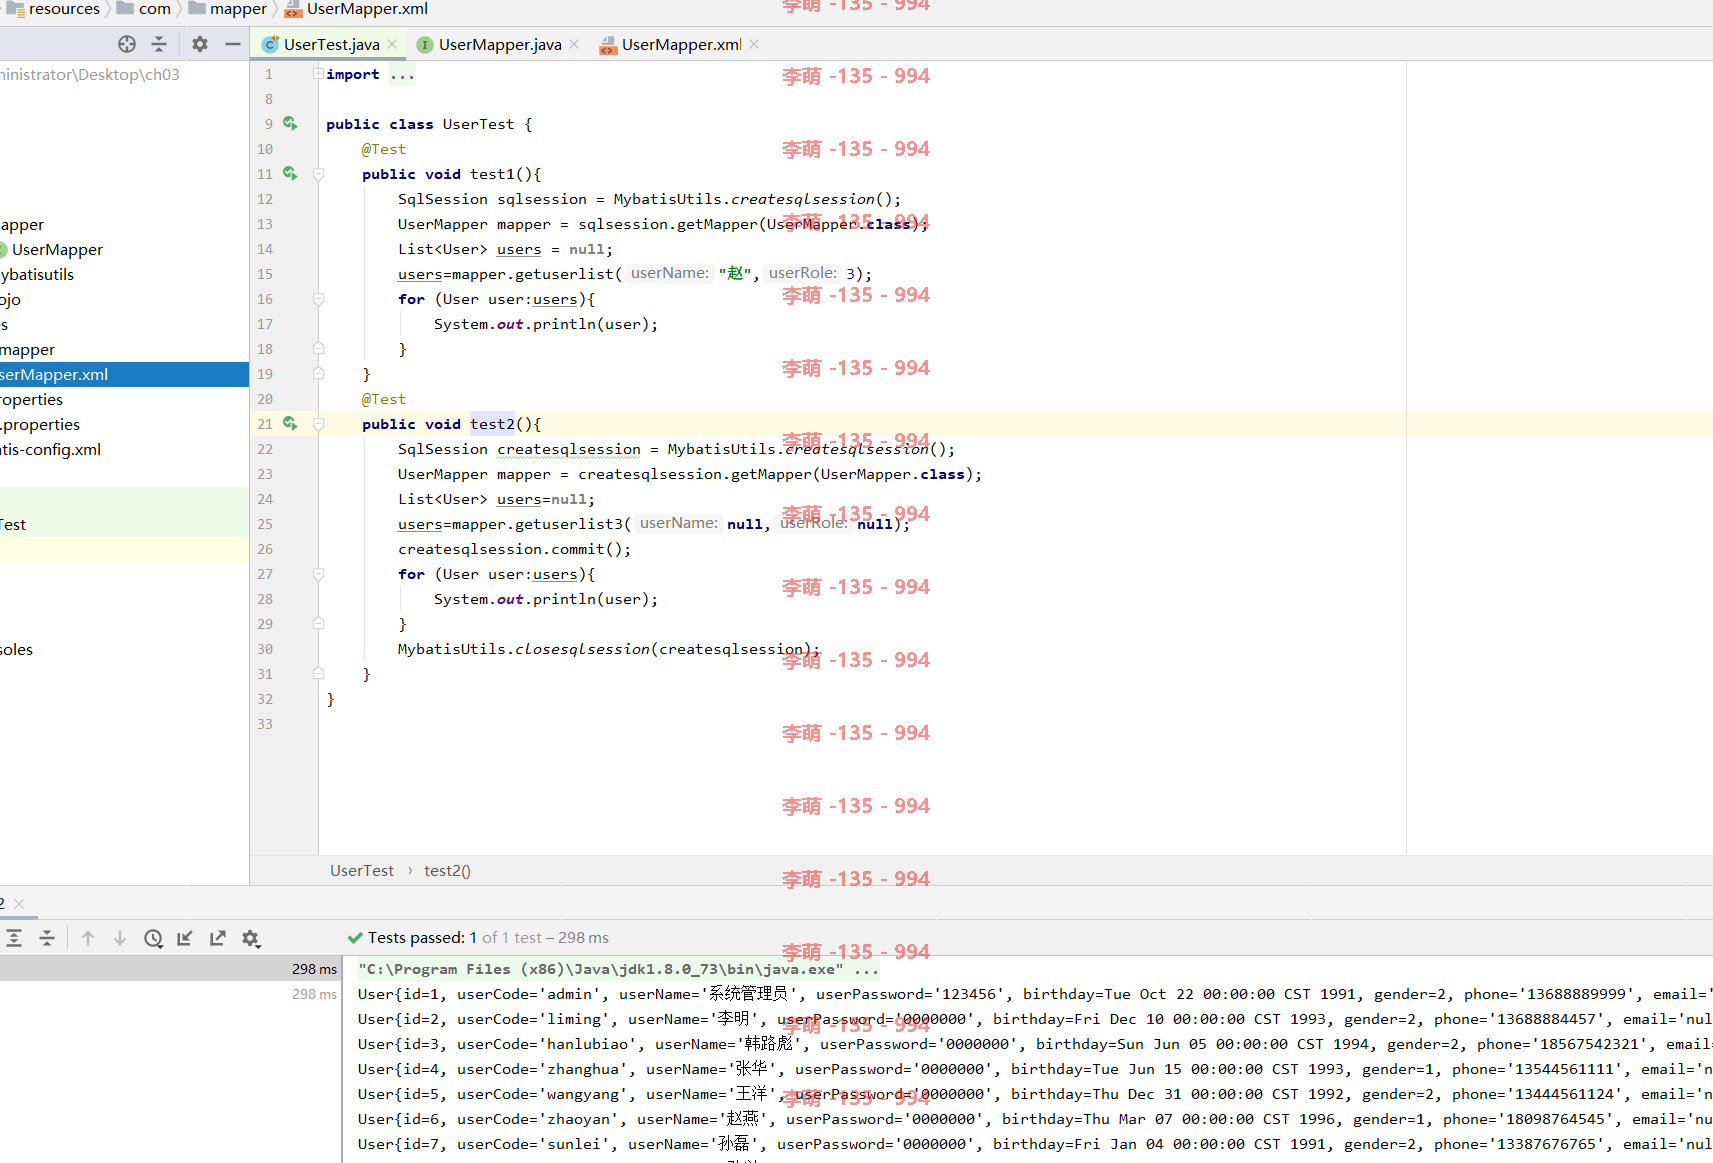Image resolution: width=1713 pixels, height=1163 pixels.
Task: Click the folded java.exe command line
Action: click(618, 968)
